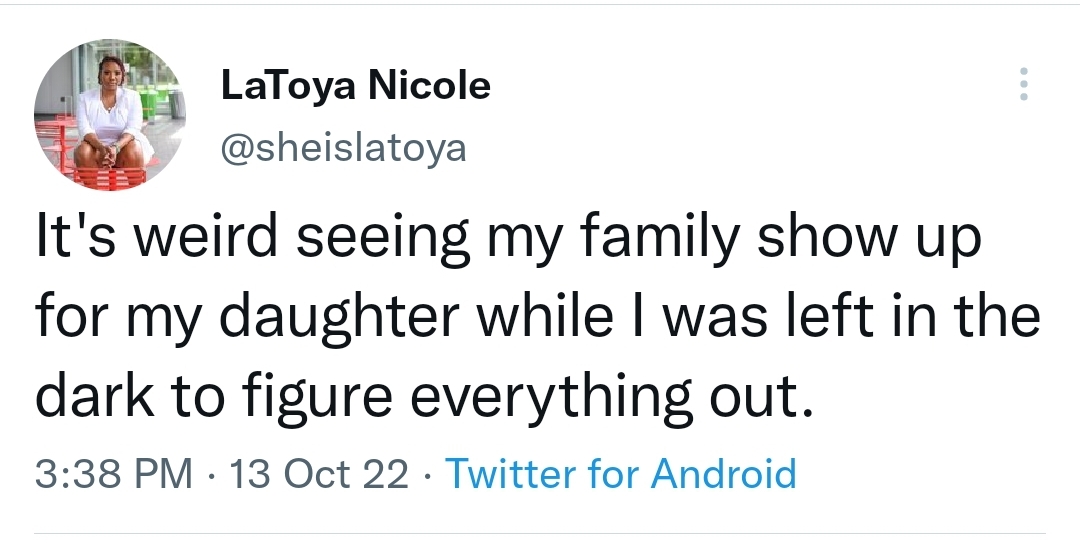The height and width of the screenshot is (546, 1080).
Task: Click the 13 Oct 22 date
Action: point(319,473)
